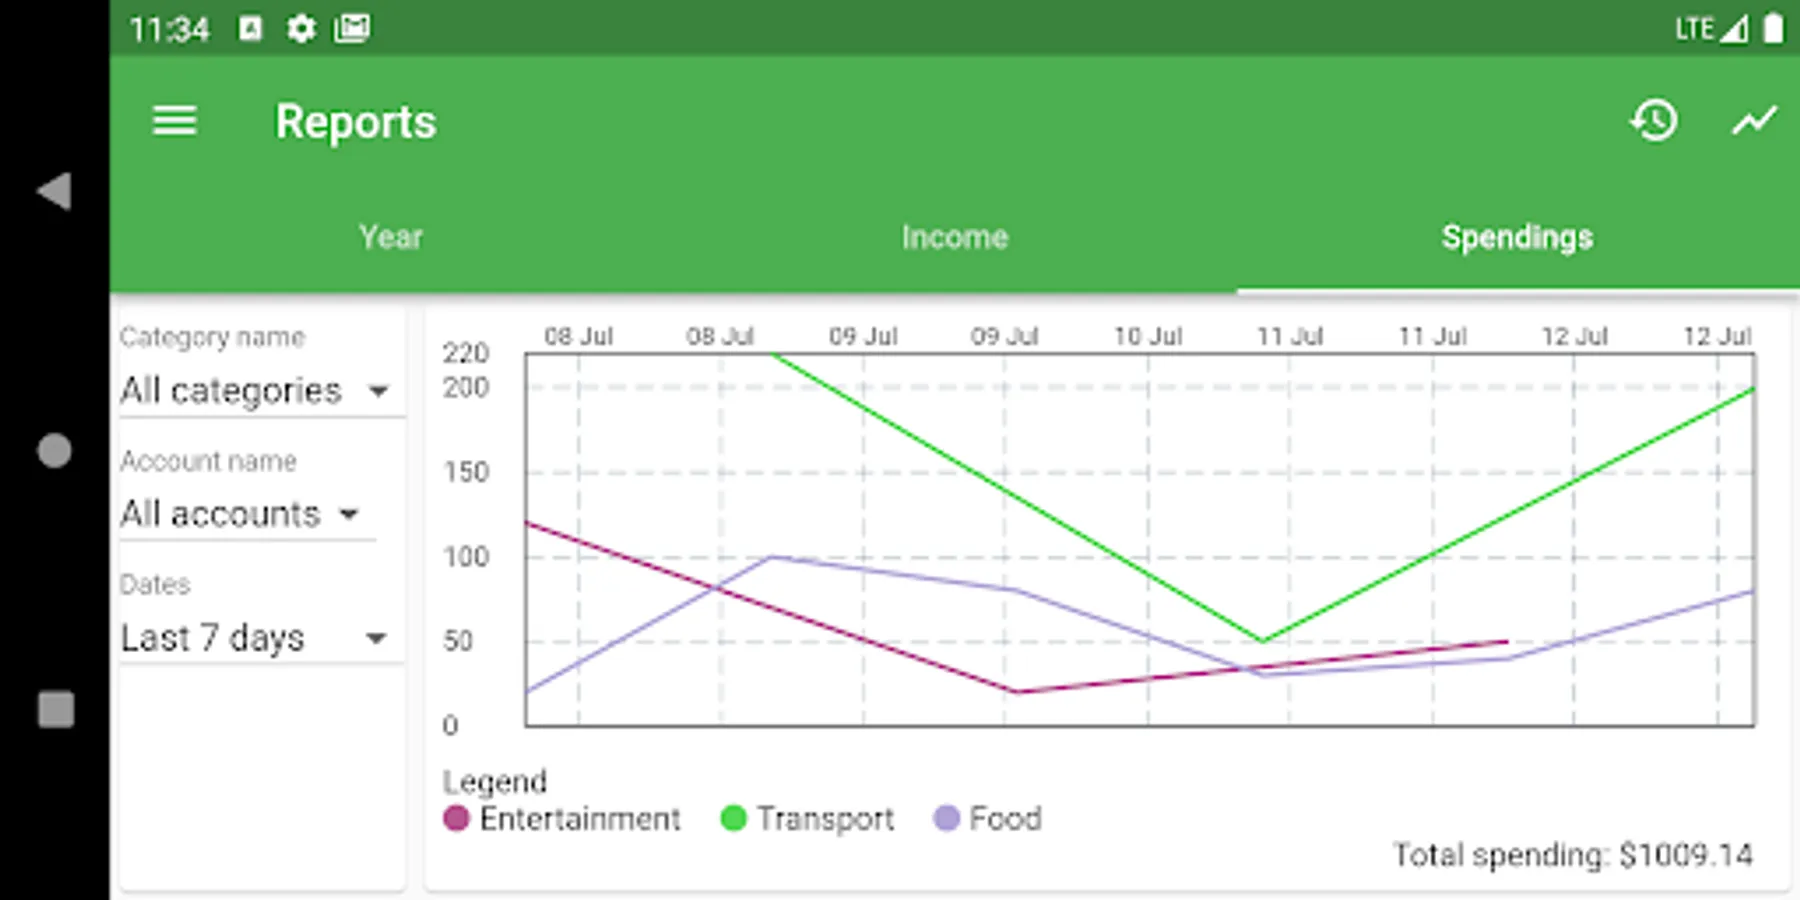Open the All categories dropdown
Viewport: 1800px width, 900px height.
click(255, 390)
